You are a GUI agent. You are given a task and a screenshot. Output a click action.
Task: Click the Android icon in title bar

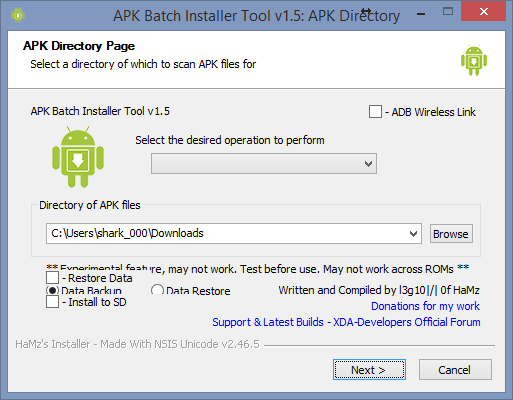pyautogui.click(x=18, y=15)
